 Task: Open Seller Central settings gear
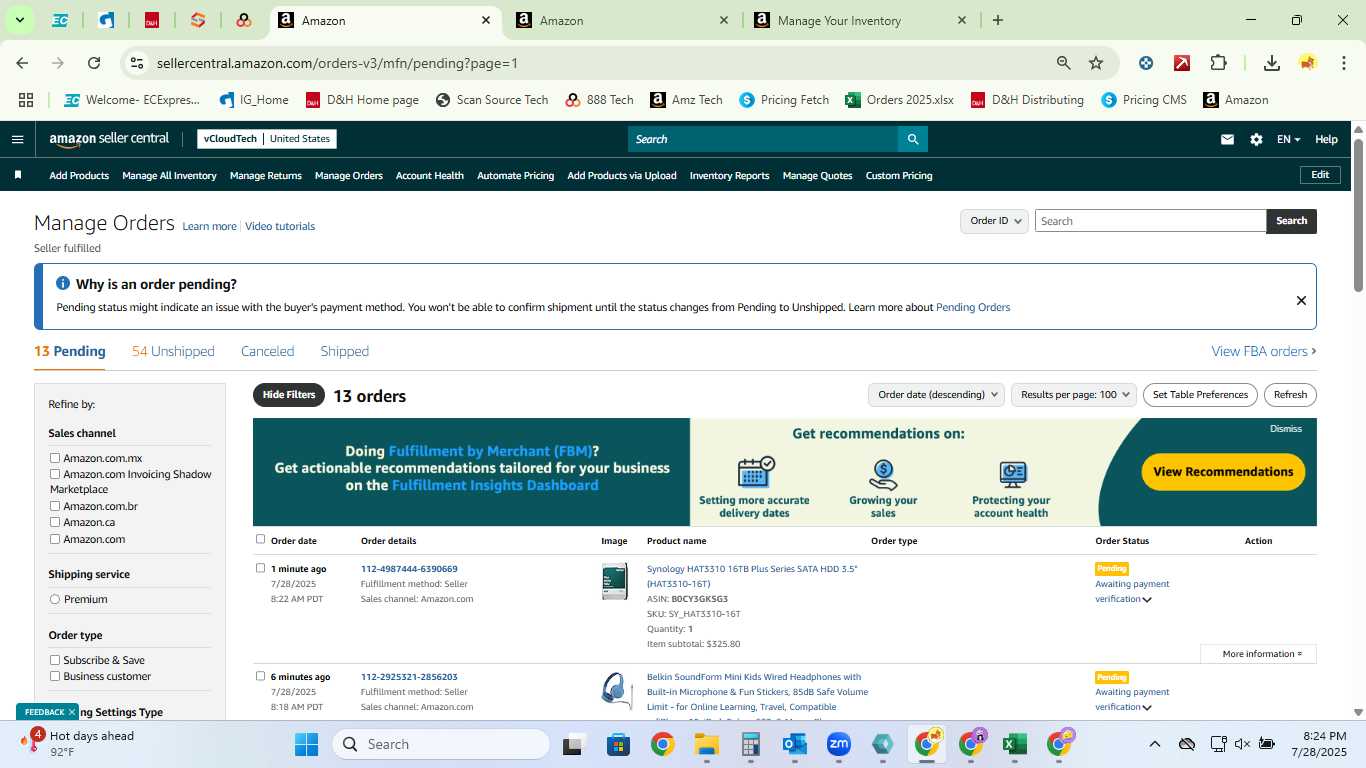click(1256, 139)
